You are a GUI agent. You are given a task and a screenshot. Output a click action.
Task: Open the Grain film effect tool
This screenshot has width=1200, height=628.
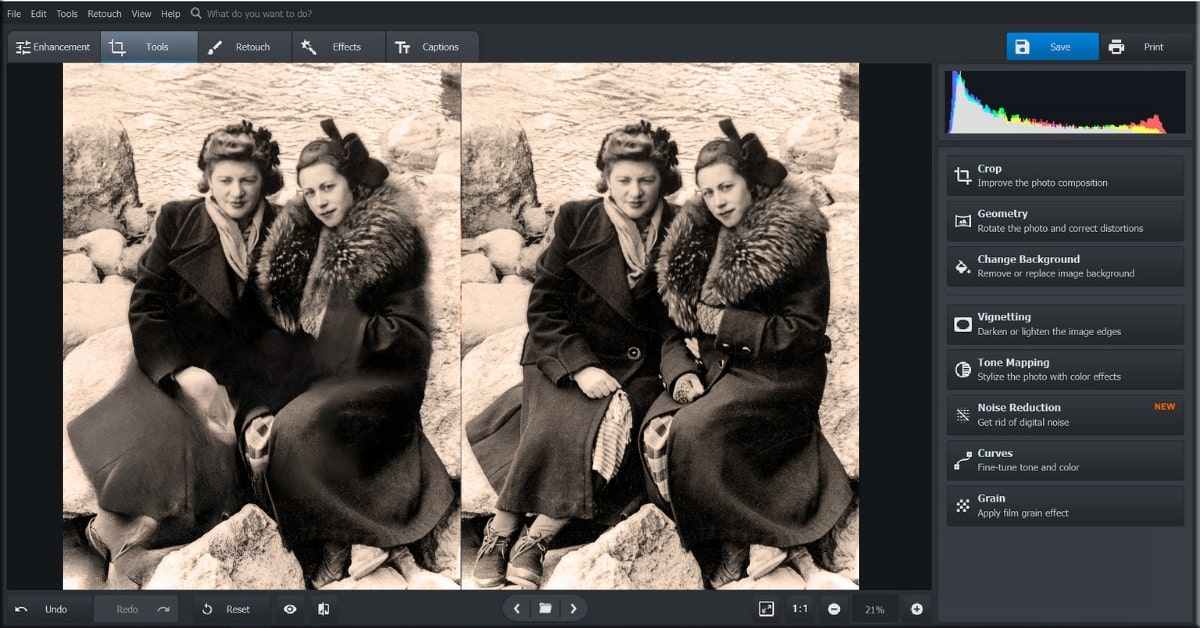(x=1065, y=505)
